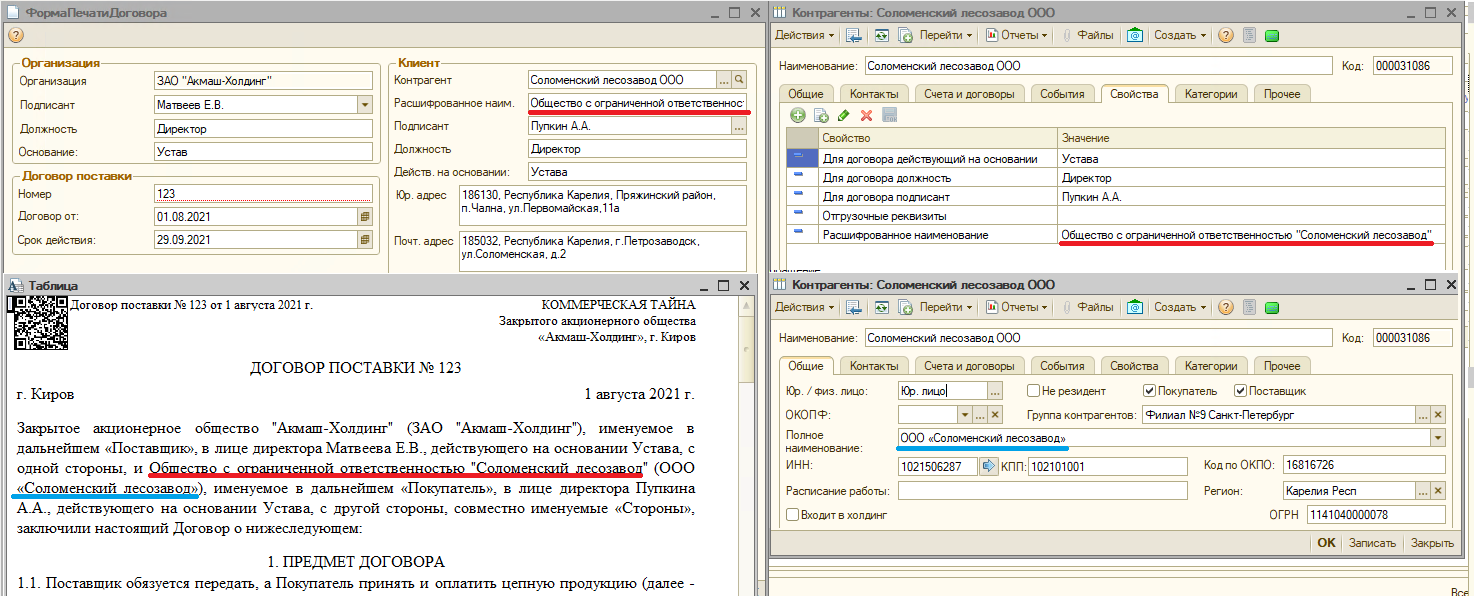Click Файлы button in lower Контрагенты toolbar
This screenshot has height=596, width=1474.
(x=1087, y=307)
